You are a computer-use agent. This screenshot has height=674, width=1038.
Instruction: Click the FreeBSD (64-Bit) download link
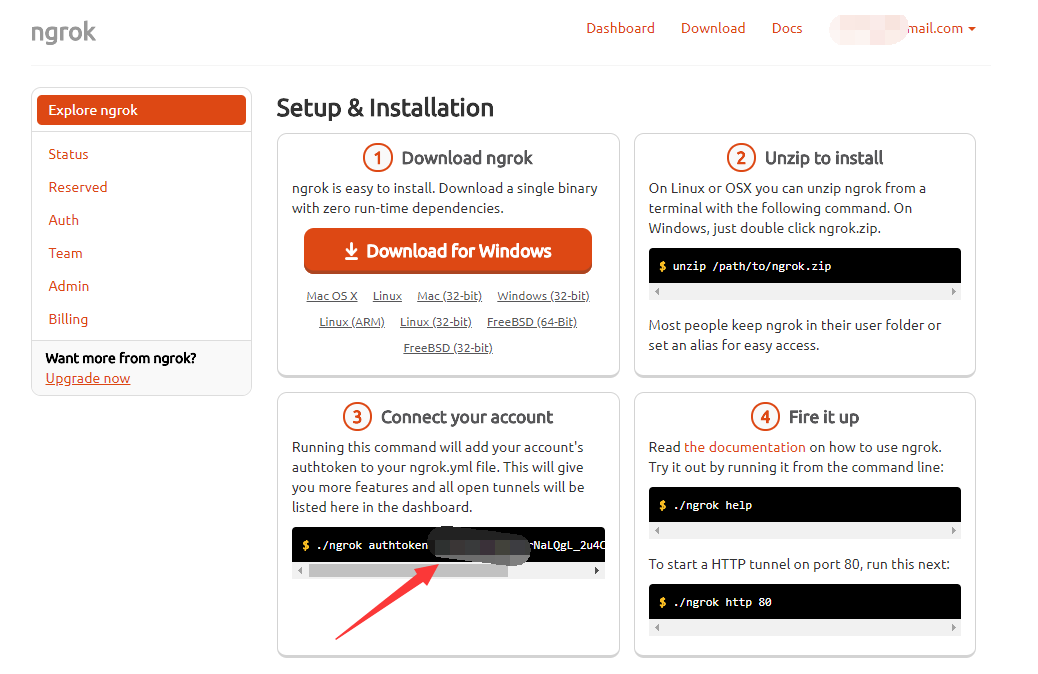tap(532, 322)
